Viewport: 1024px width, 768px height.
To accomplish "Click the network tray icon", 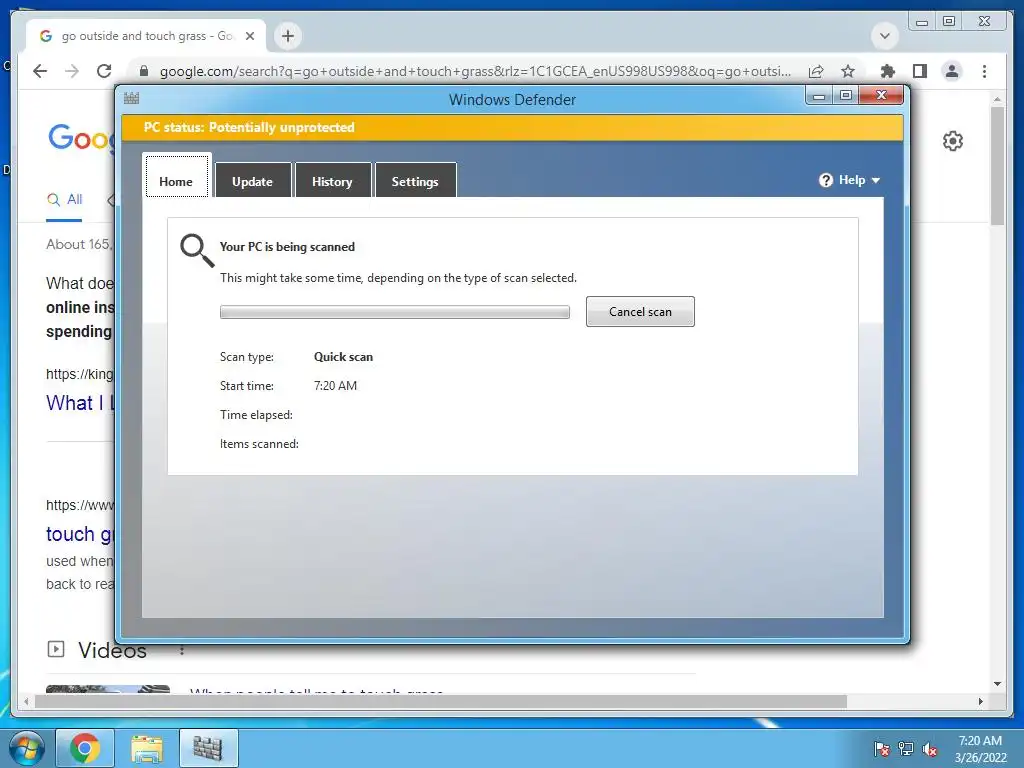I will [x=906, y=749].
